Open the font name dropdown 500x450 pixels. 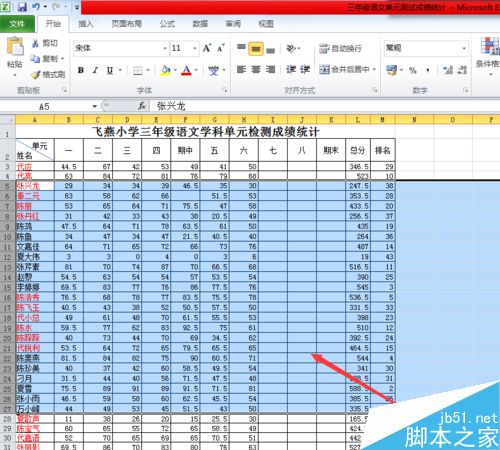click(165, 49)
